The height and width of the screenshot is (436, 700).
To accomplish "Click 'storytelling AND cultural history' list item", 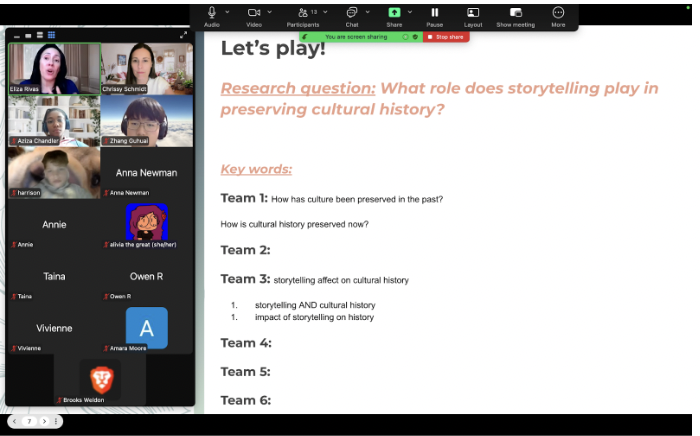I will click(x=315, y=305).
